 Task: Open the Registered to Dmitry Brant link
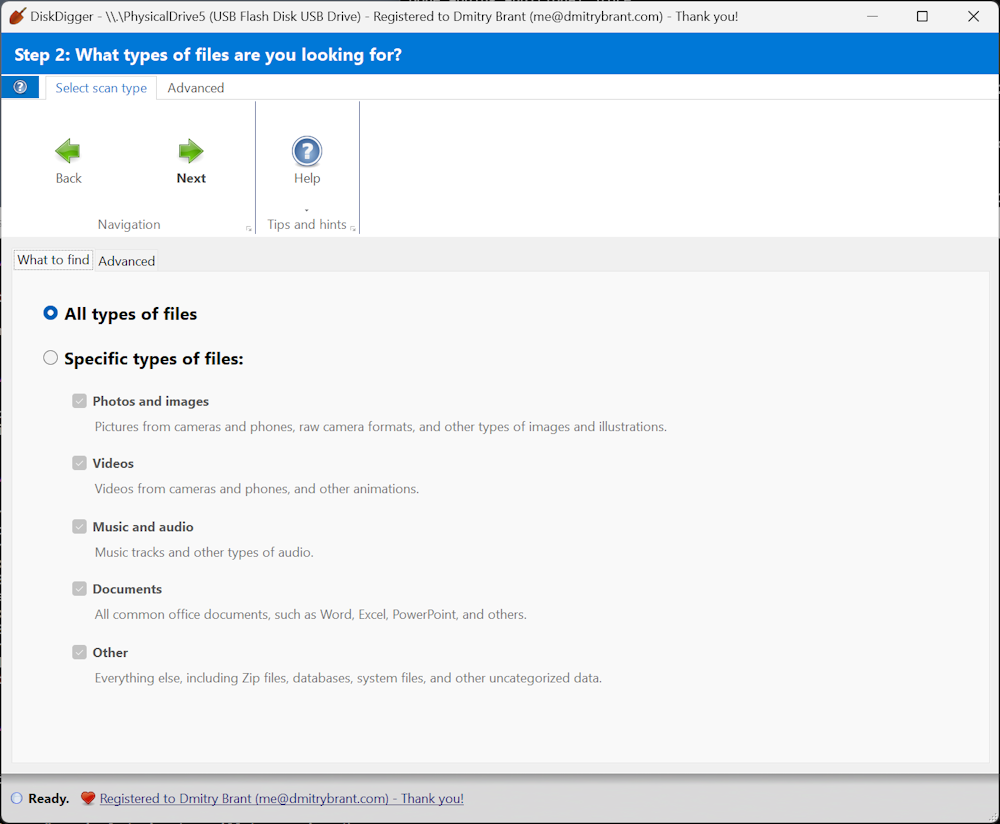point(281,798)
